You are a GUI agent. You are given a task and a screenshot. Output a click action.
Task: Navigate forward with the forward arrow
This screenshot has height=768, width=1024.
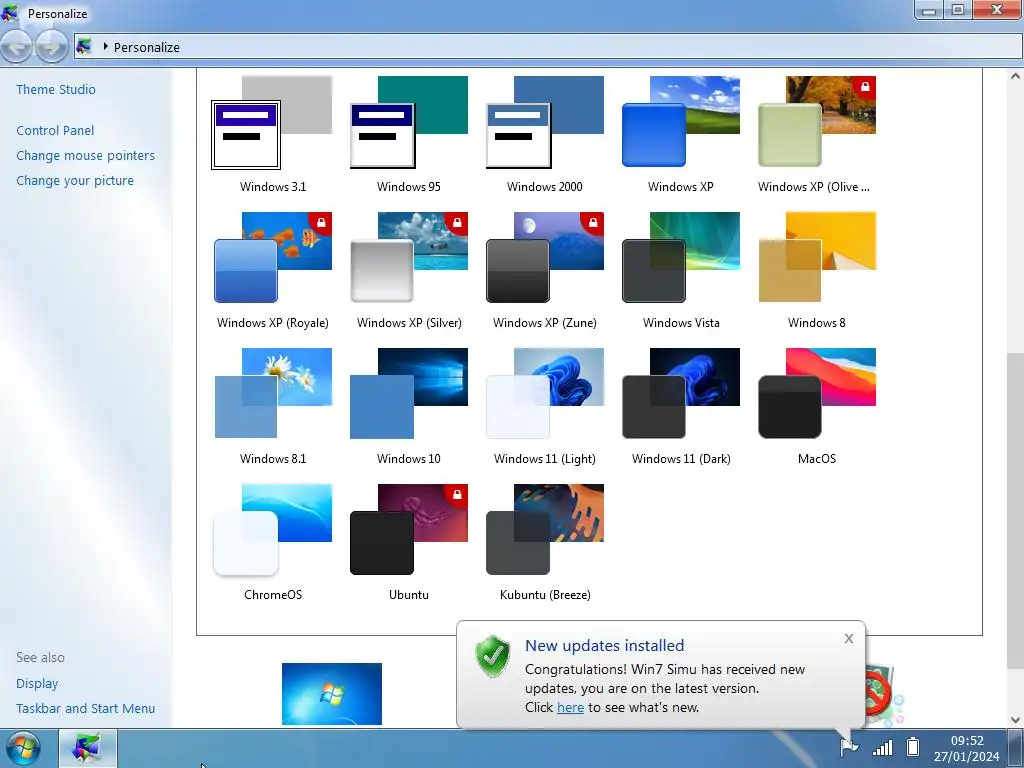coord(52,46)
